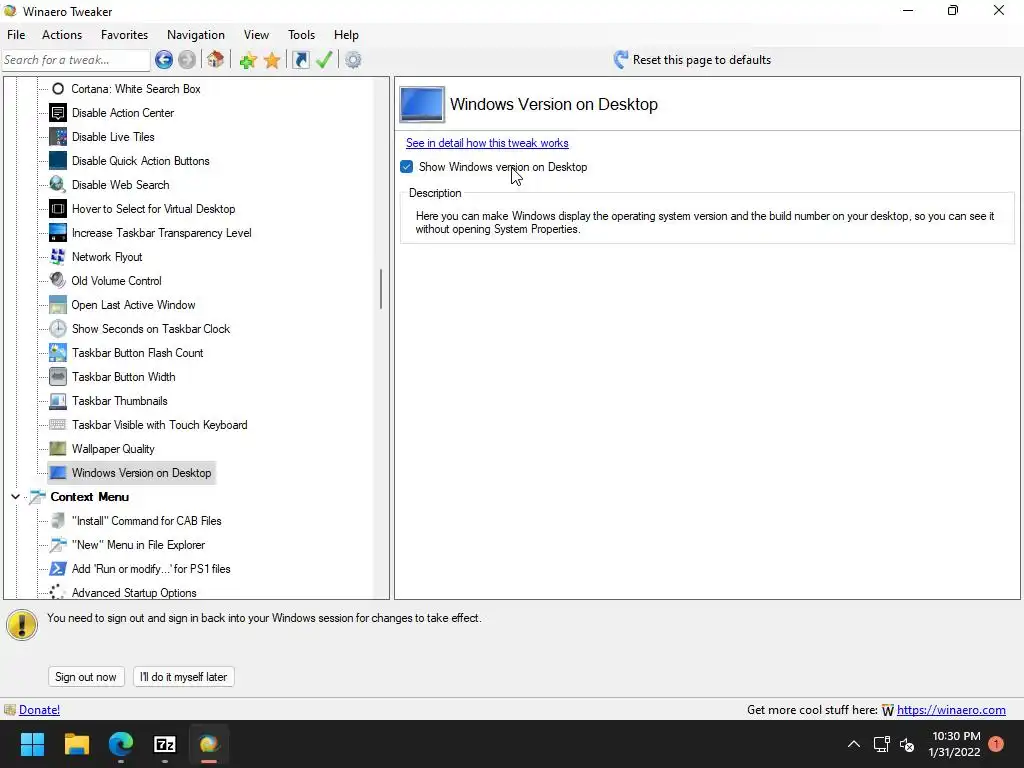
Task: Click the Taskbar Button Width icon
Action: pyautogui.click(x=58, y=377)
